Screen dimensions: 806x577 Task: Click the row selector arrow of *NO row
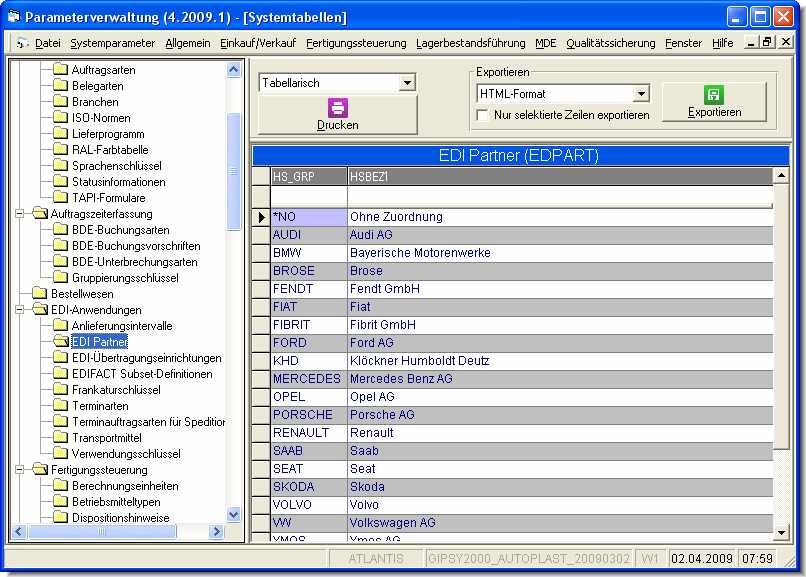point(261,217)
